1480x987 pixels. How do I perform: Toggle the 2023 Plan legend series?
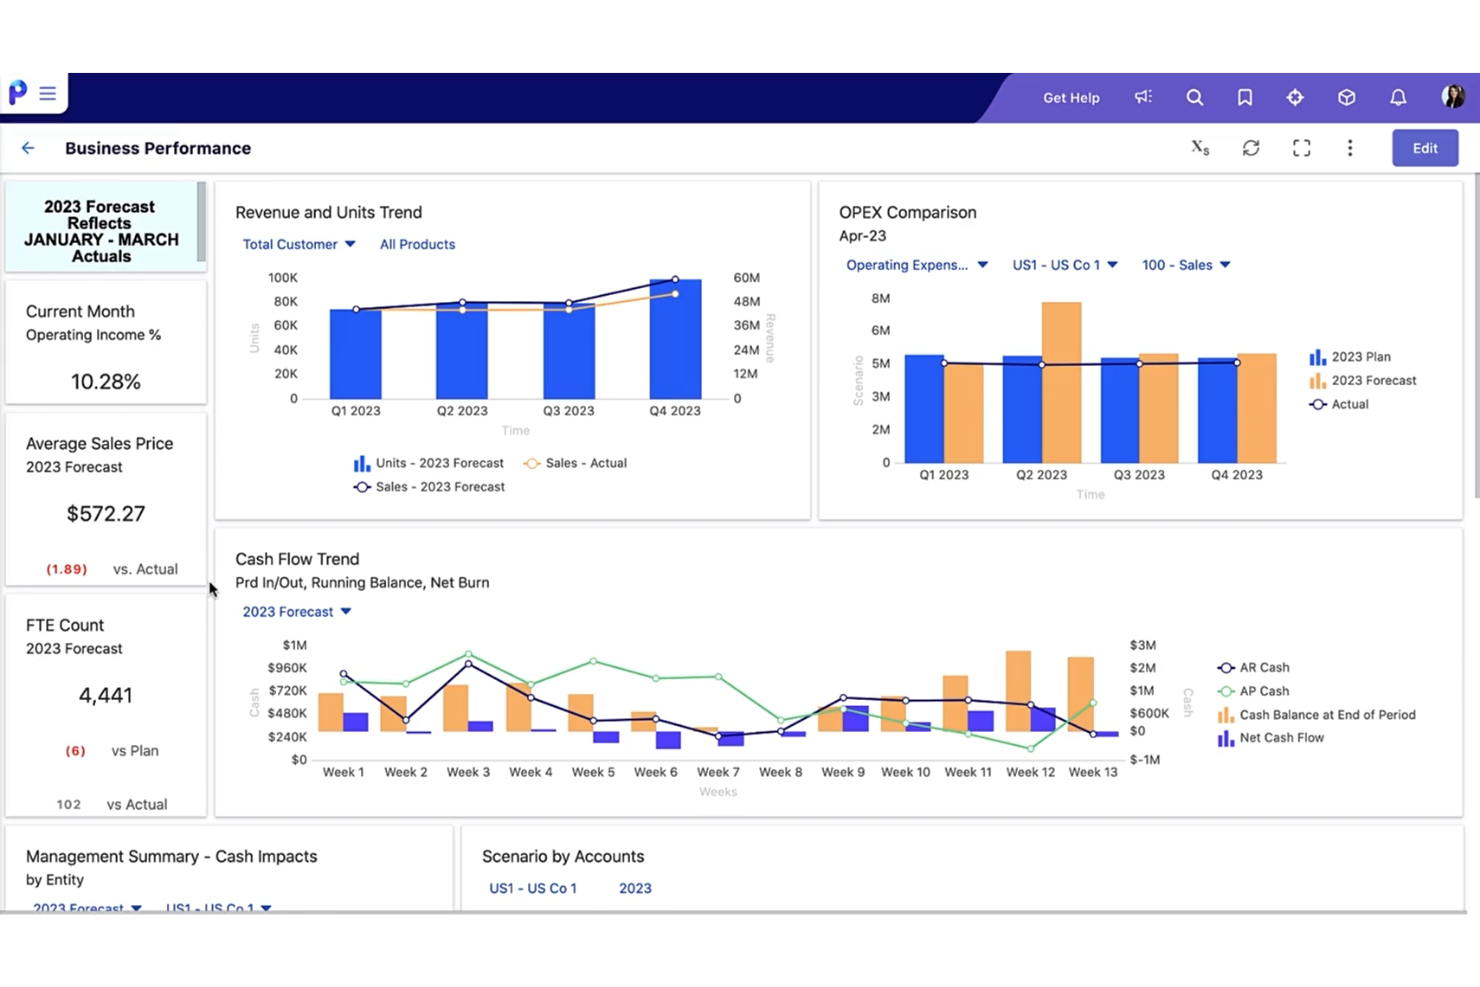pyautogui.click(x=1350, y=357)
